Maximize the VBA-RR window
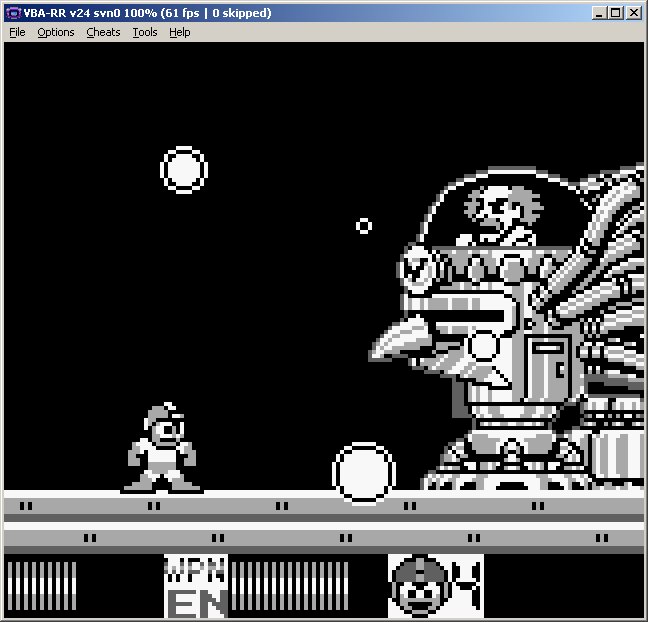The height and width of the screenshot is (622, 648). point(616,13)
